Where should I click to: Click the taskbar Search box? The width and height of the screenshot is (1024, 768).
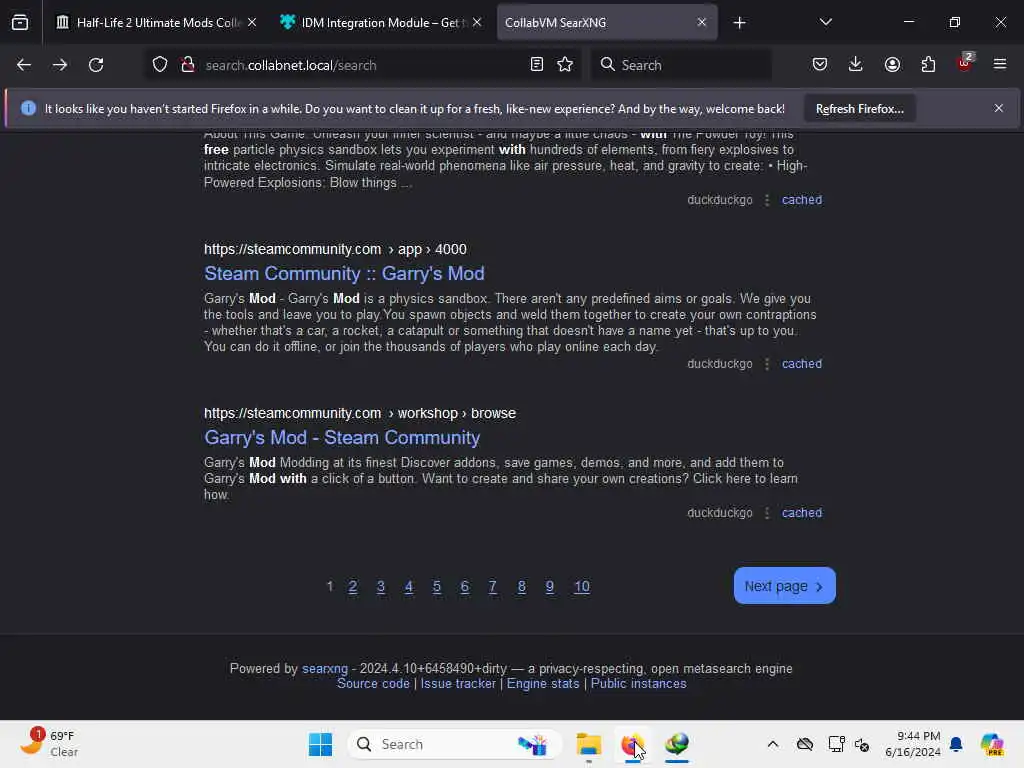(x=455, y=744)
